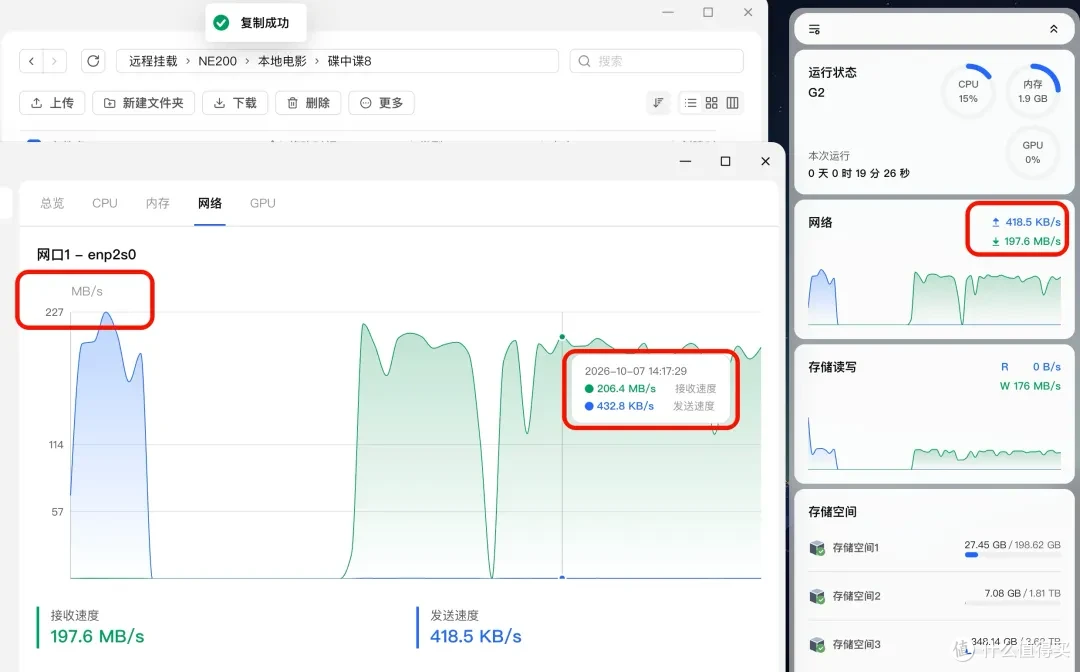Click the 删除 delete button

[x=308, y=103]
